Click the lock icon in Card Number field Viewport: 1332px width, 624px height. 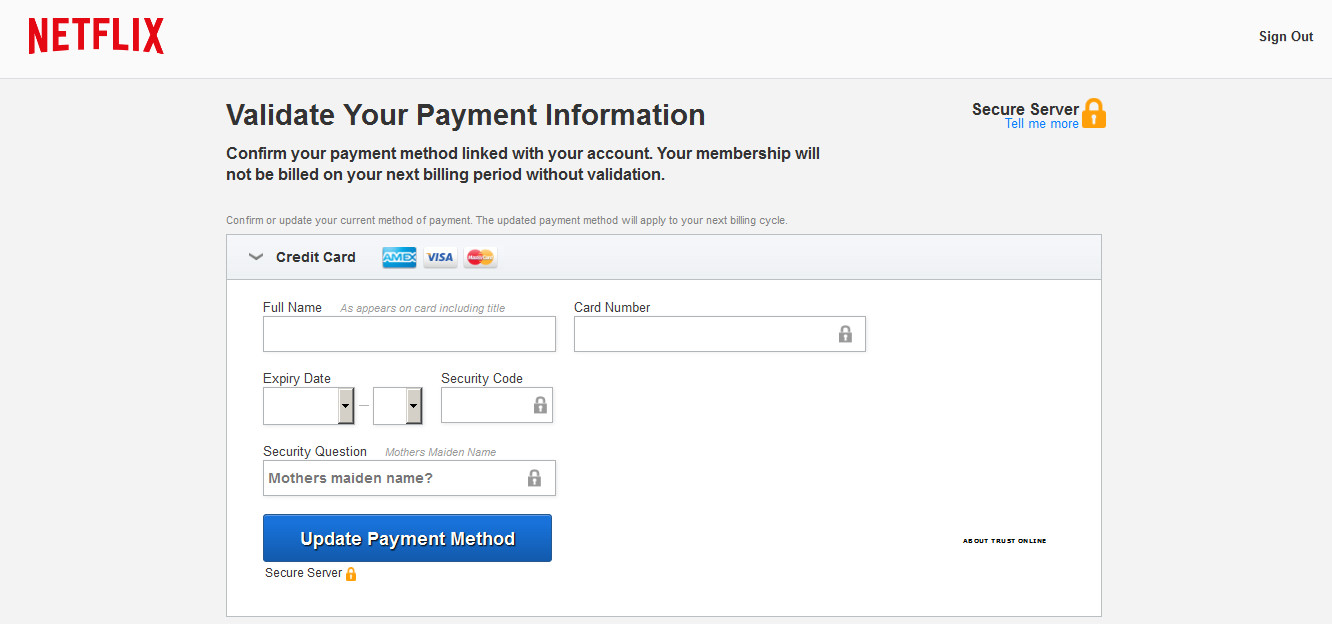(845, 334)
